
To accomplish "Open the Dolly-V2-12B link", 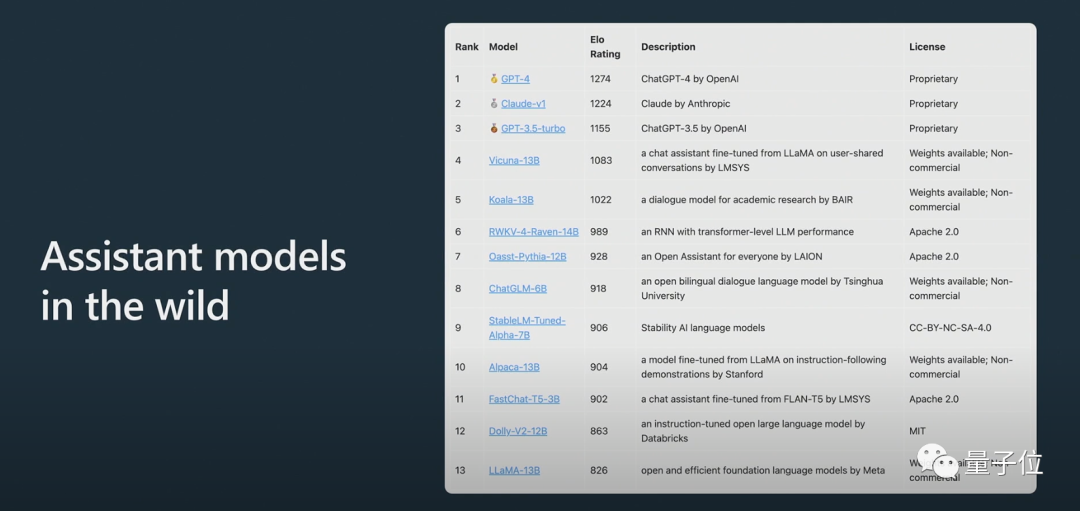I will tap(518, 431).
